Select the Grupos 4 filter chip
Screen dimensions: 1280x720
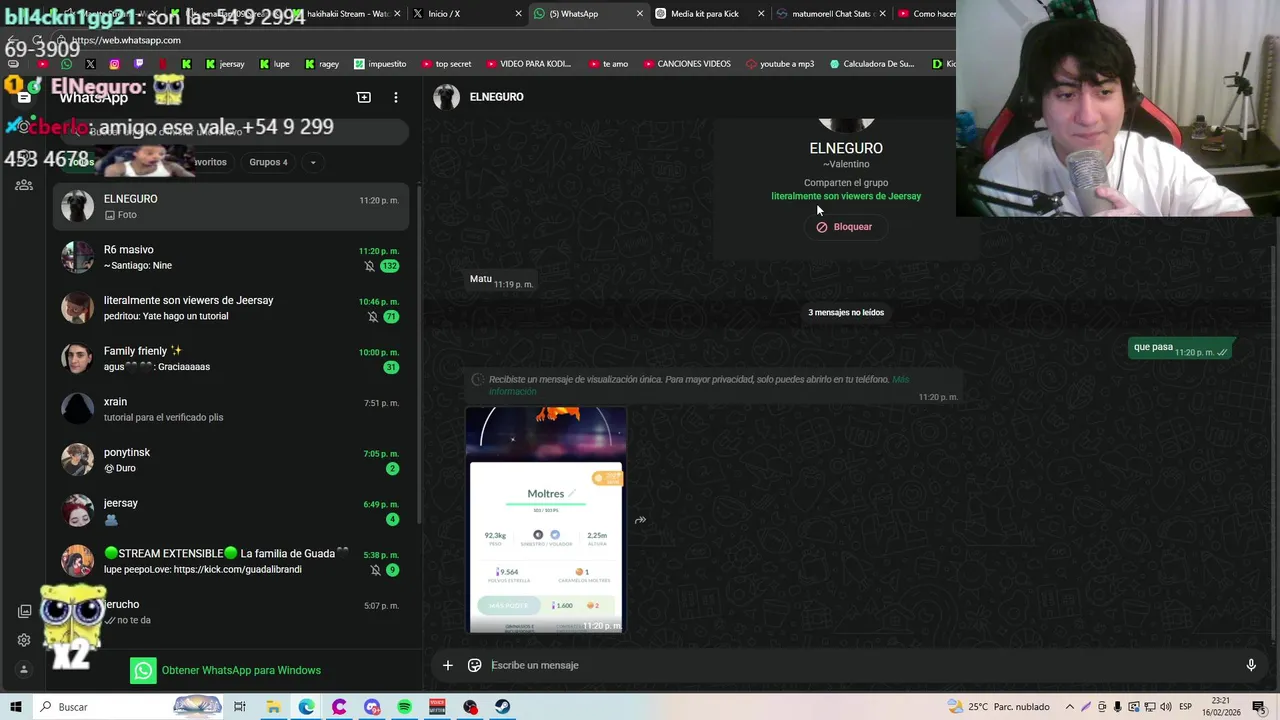(268, 162)
